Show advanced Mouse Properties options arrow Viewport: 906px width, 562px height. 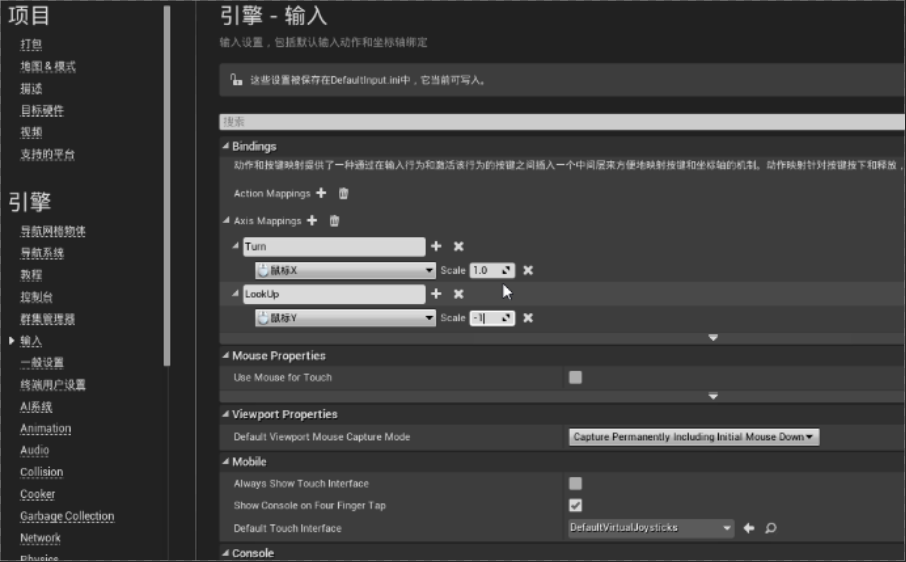pos(713,396)
